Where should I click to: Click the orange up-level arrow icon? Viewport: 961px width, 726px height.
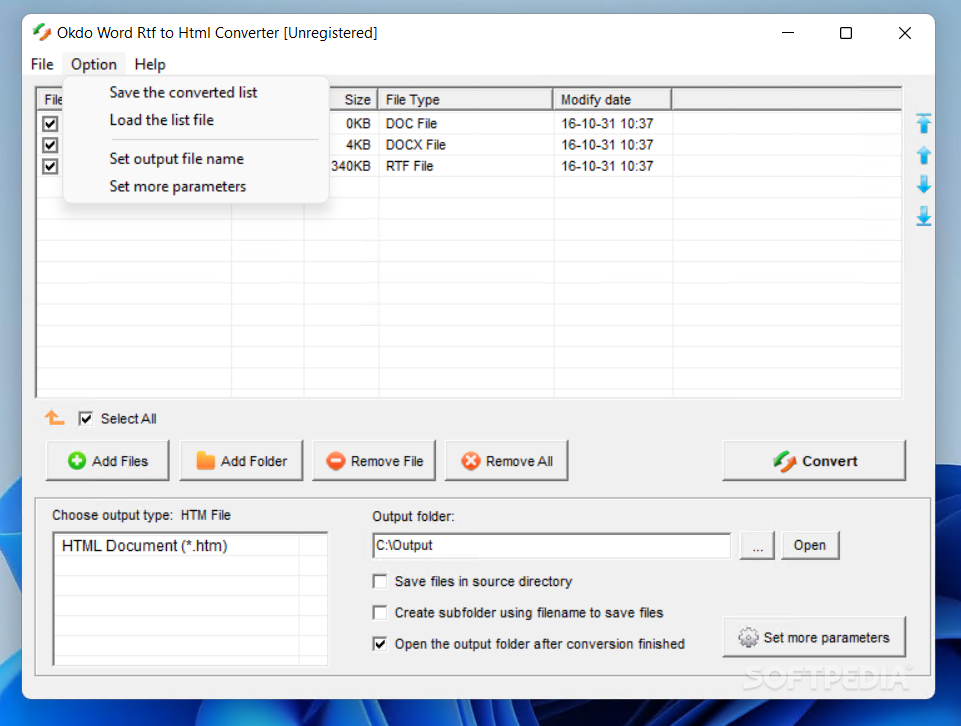click(55, 418)
